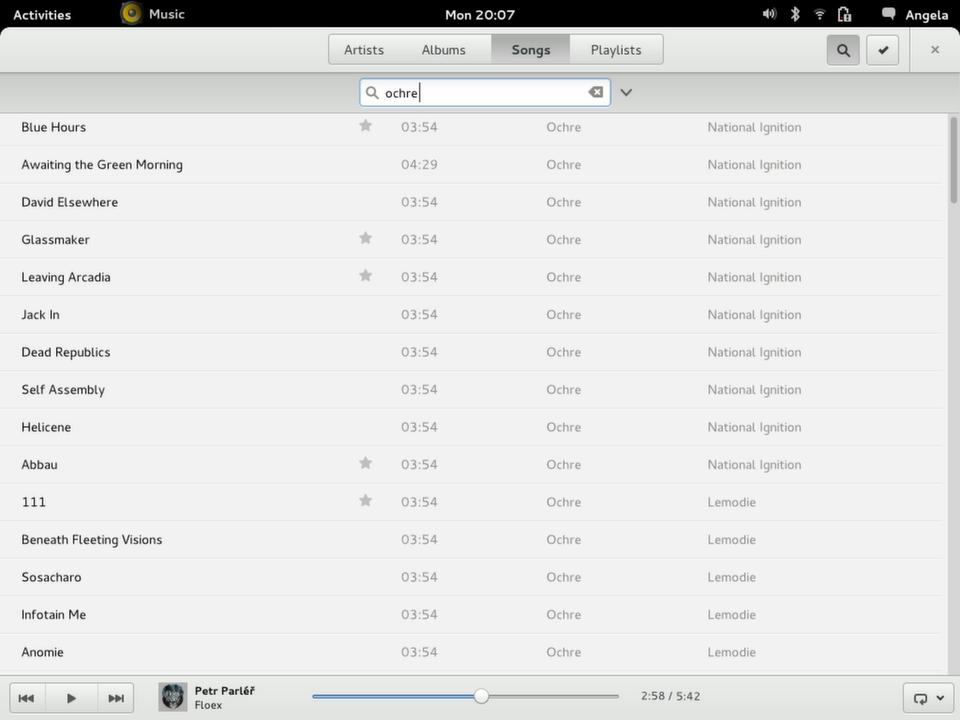Click Lemodie album in the 111 row
Image resolution: width=960 pixels, height=720 pixels.
tap(732, 502)
